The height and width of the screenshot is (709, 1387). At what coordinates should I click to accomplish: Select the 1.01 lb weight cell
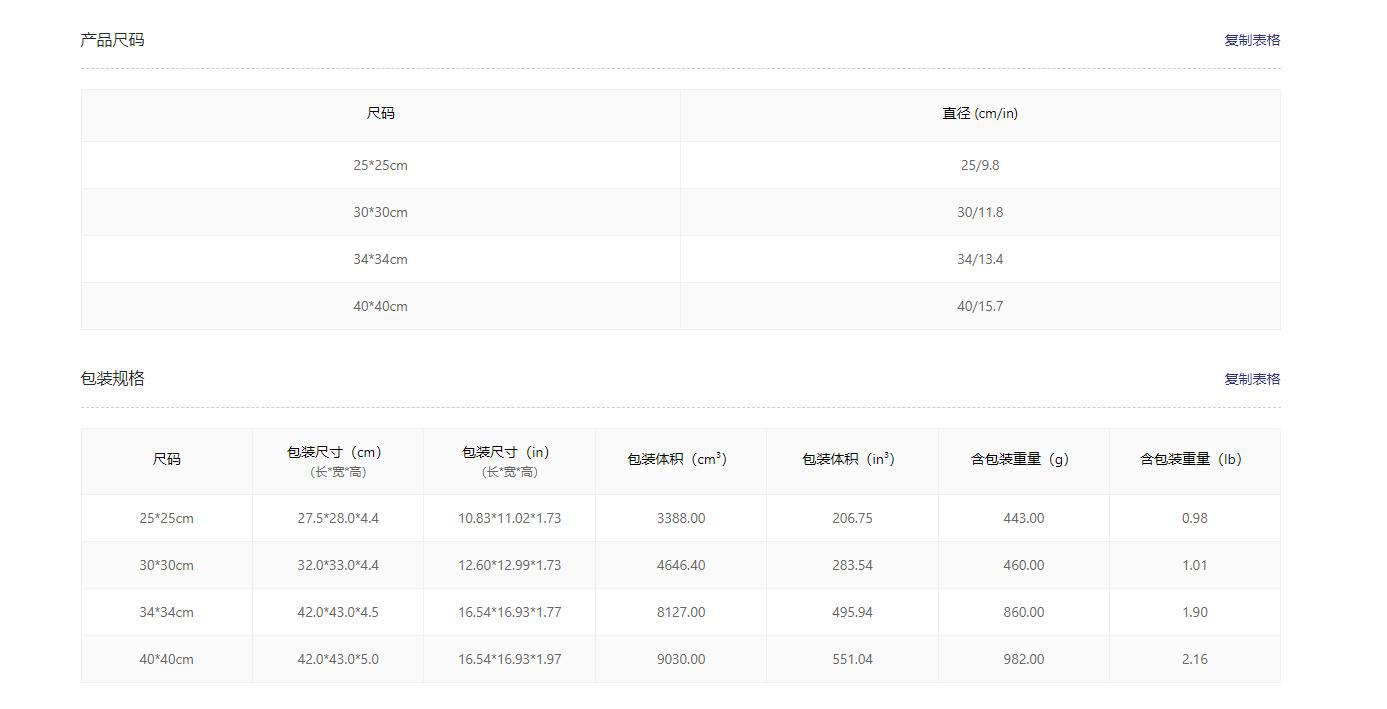tap(1194, 565)
